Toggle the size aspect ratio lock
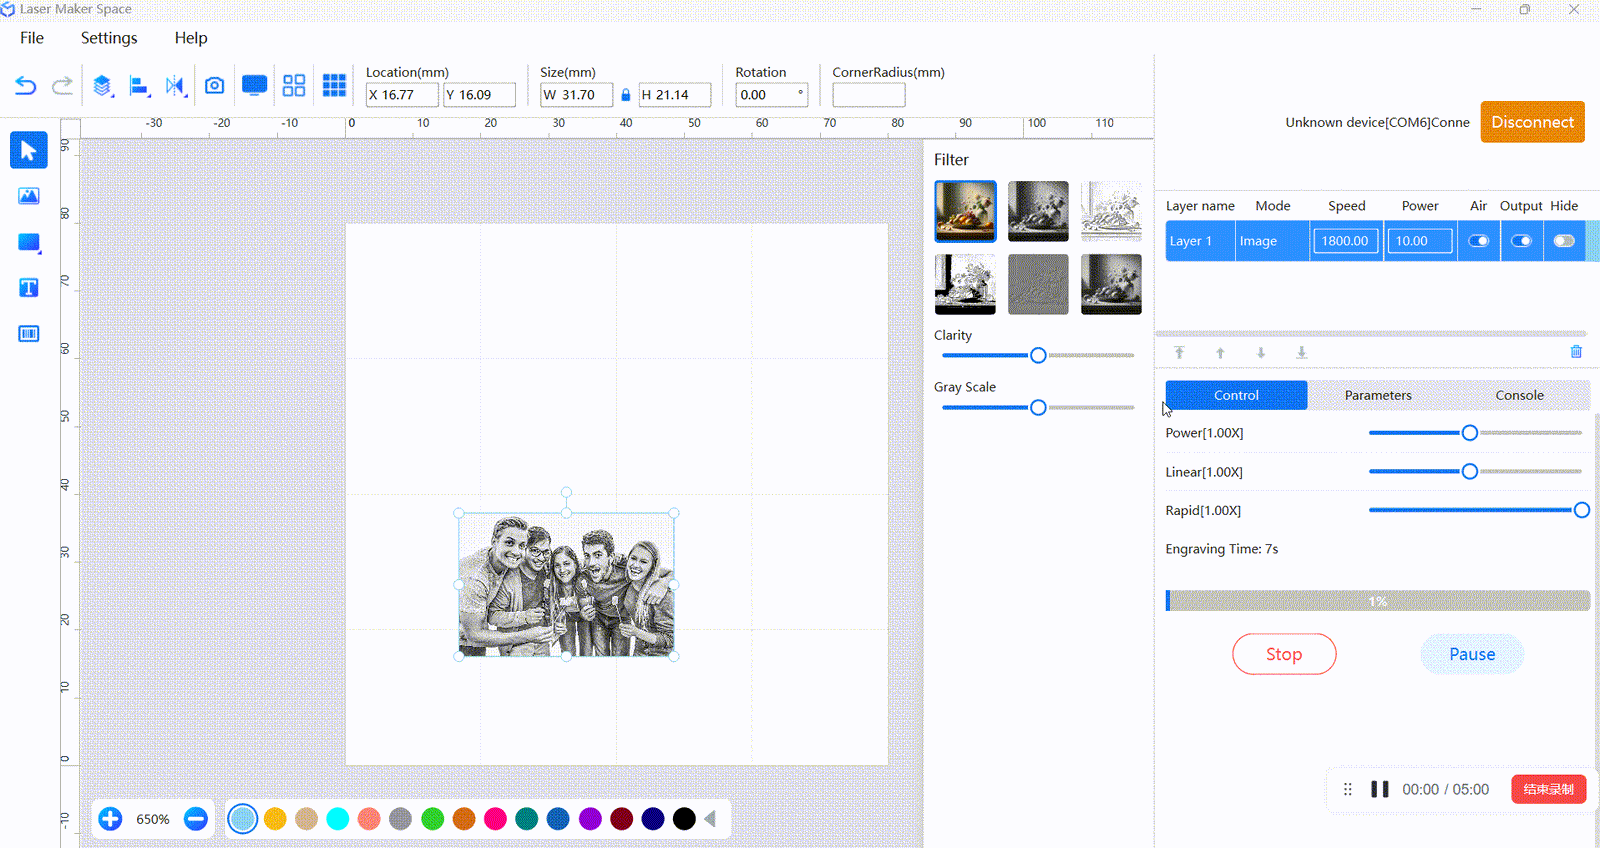 pos(626,95)
